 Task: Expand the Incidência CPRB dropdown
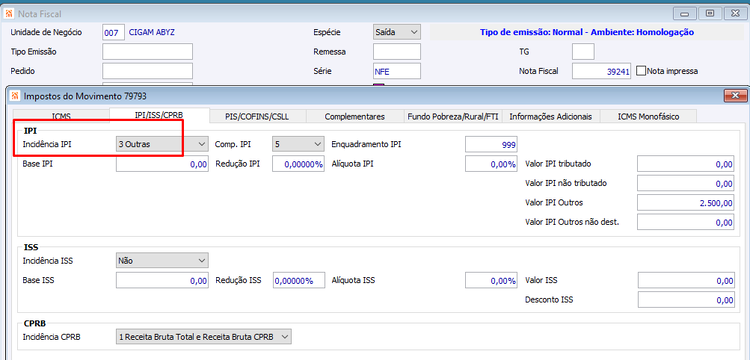pyautogui.click(x=204, y=337)
